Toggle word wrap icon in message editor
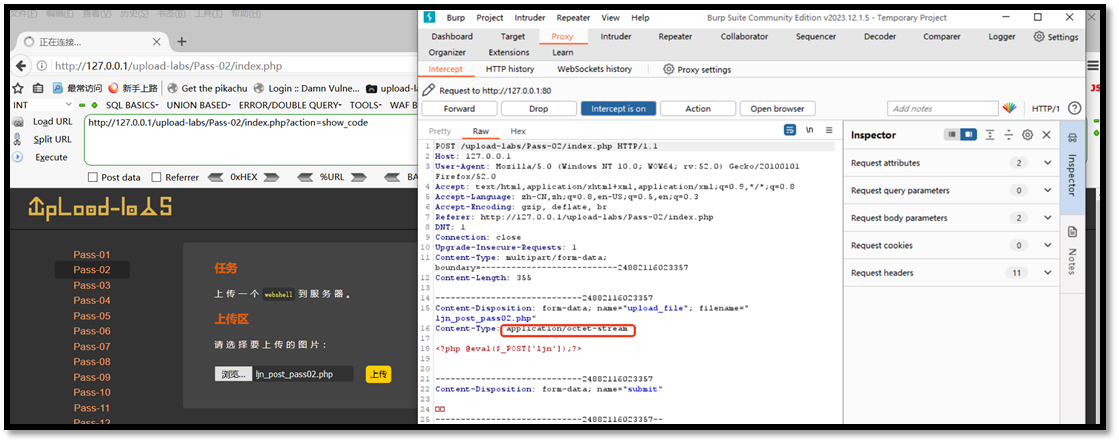Screen dimensions: 1119x443 790,131
